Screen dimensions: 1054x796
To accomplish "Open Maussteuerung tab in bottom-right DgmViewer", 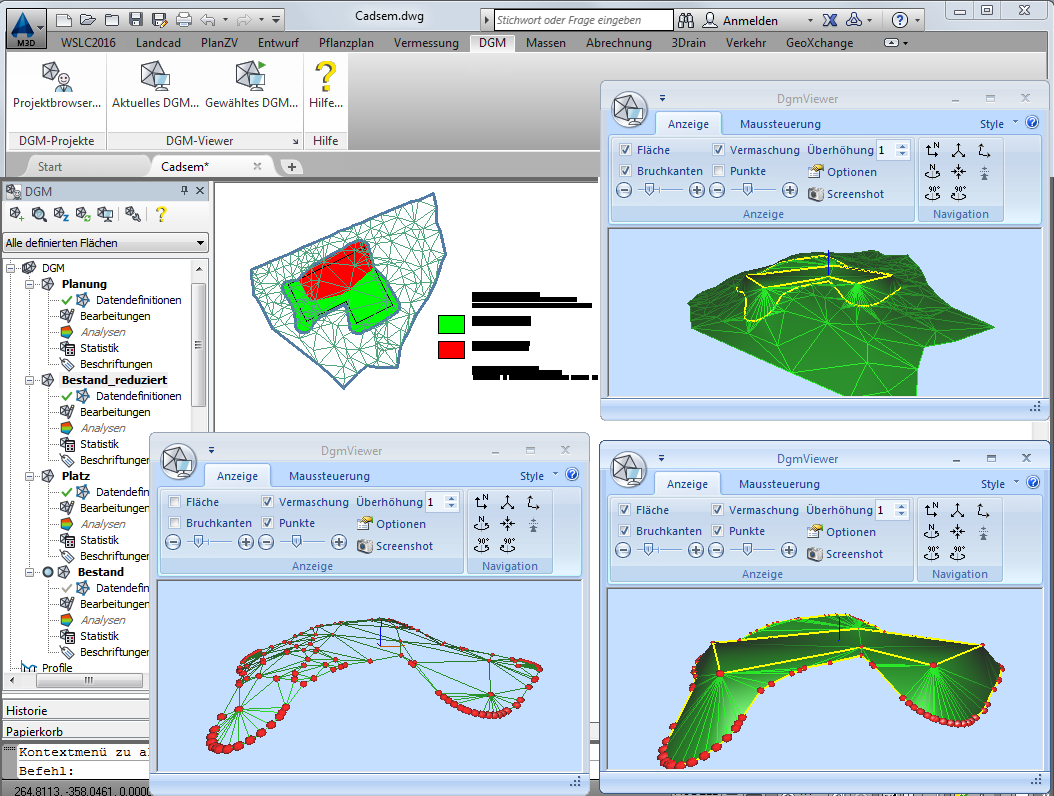I will tap(779, 484).
